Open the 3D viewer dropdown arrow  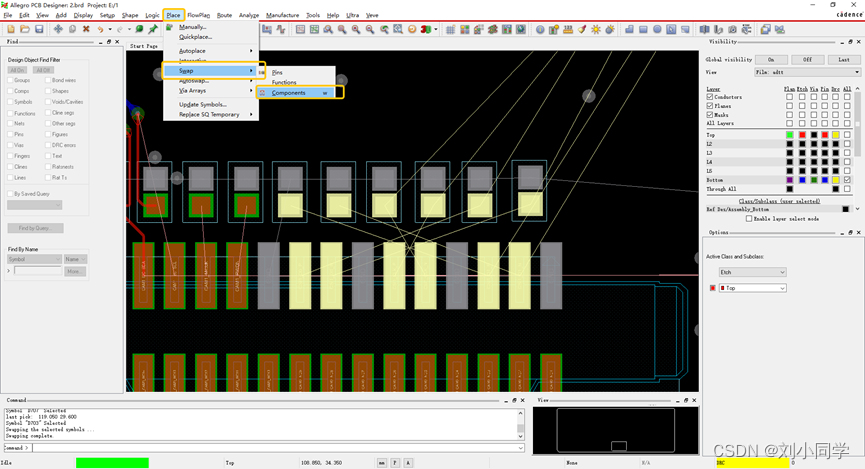436,29
